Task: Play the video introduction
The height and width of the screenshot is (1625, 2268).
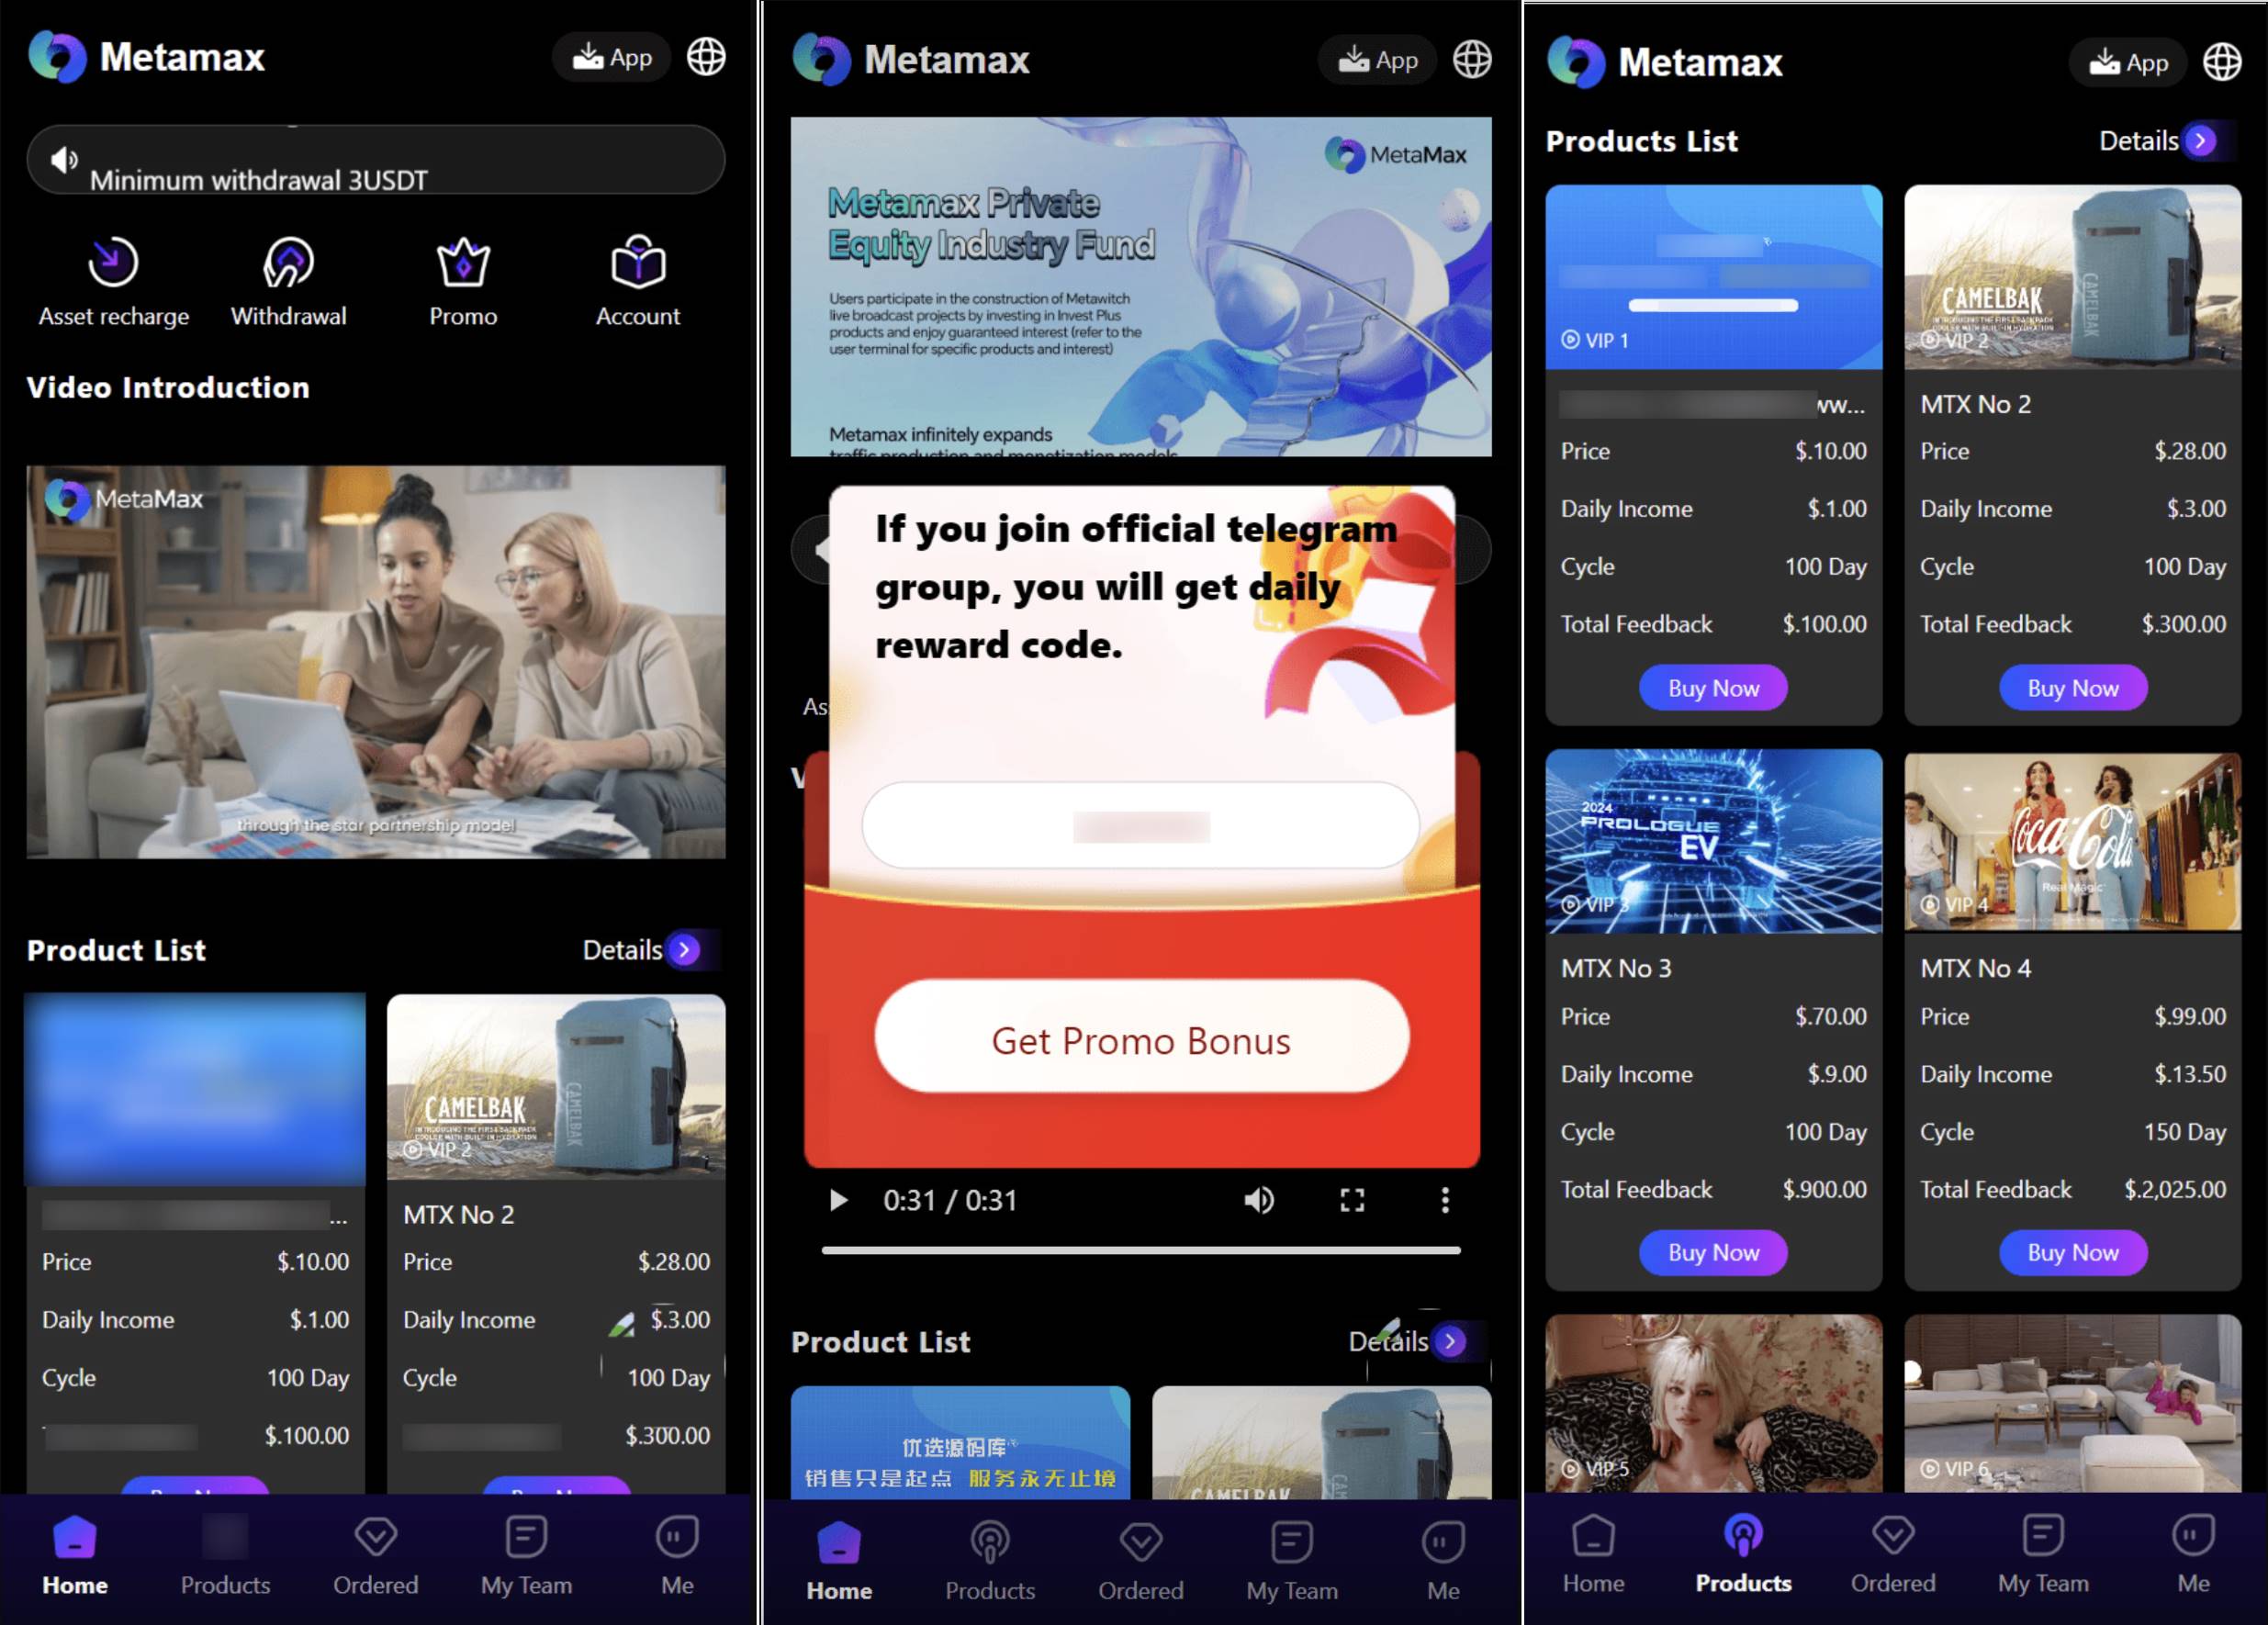Action: [x=838, y=1200]
